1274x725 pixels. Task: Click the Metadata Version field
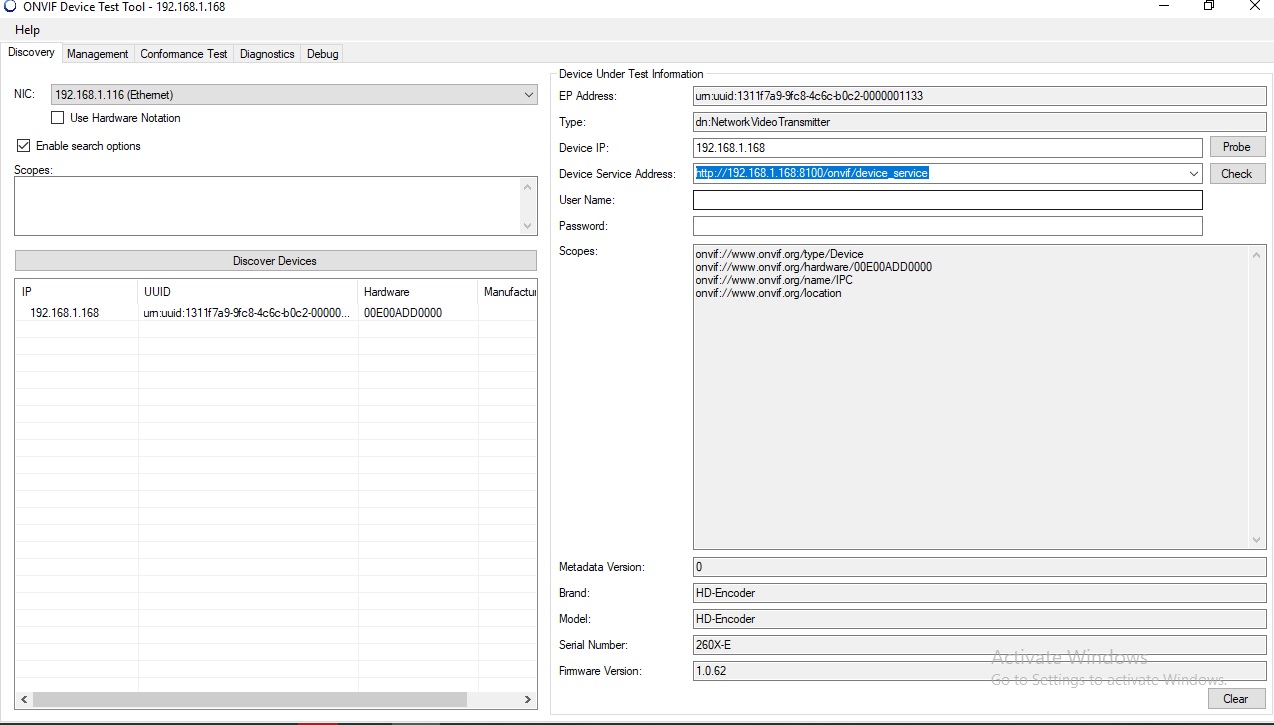click(x=979, y=567)
